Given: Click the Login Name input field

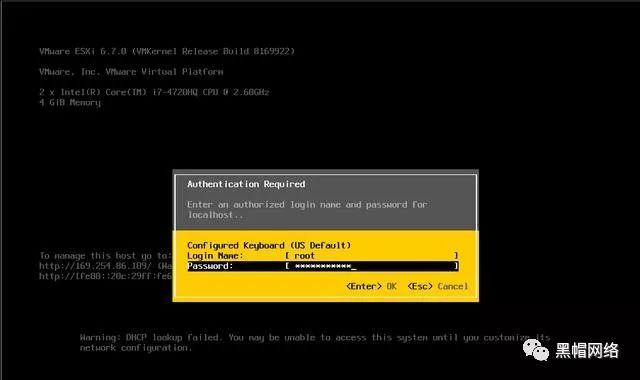Looking at the screenshot, I should tap(371, 256).
